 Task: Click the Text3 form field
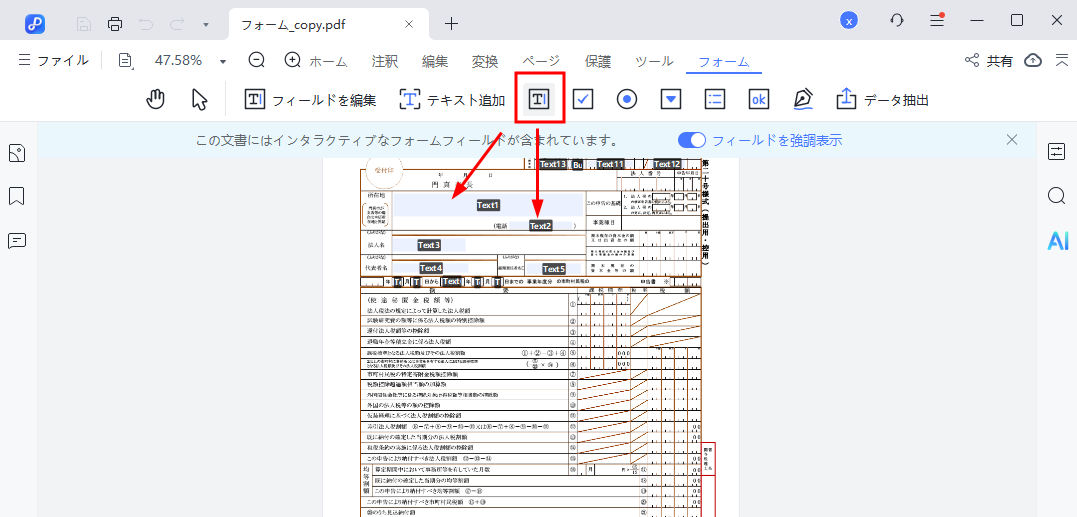(x=429, y=245)
